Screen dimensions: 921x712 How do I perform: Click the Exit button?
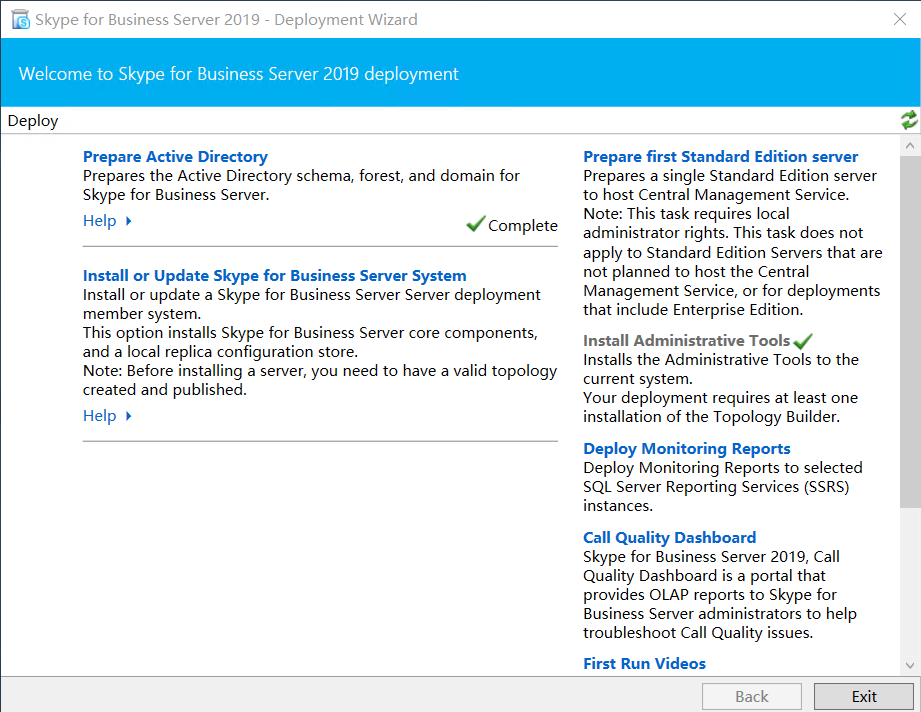pos(863,697)
